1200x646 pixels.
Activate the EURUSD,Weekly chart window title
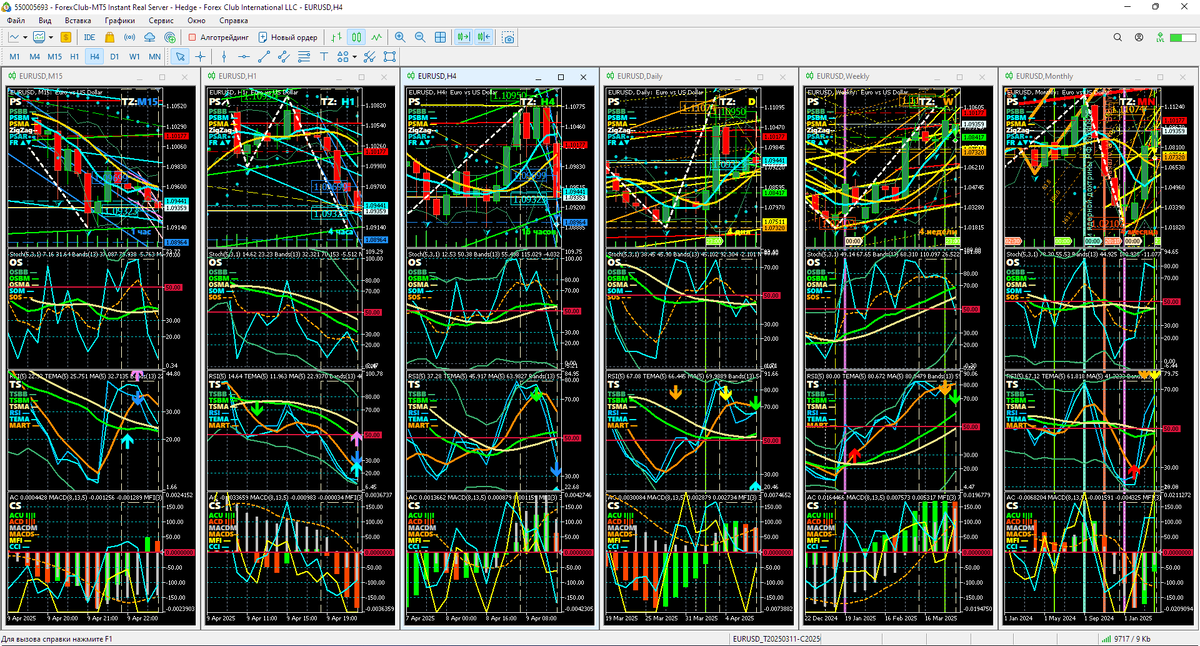[x=844, y=76]
